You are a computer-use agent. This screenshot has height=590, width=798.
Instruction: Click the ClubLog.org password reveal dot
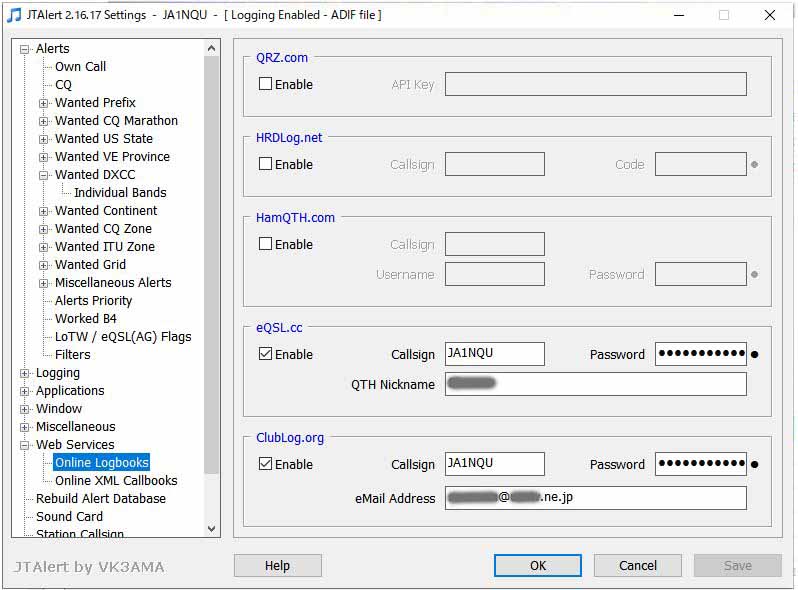click(x=754, y=464)
